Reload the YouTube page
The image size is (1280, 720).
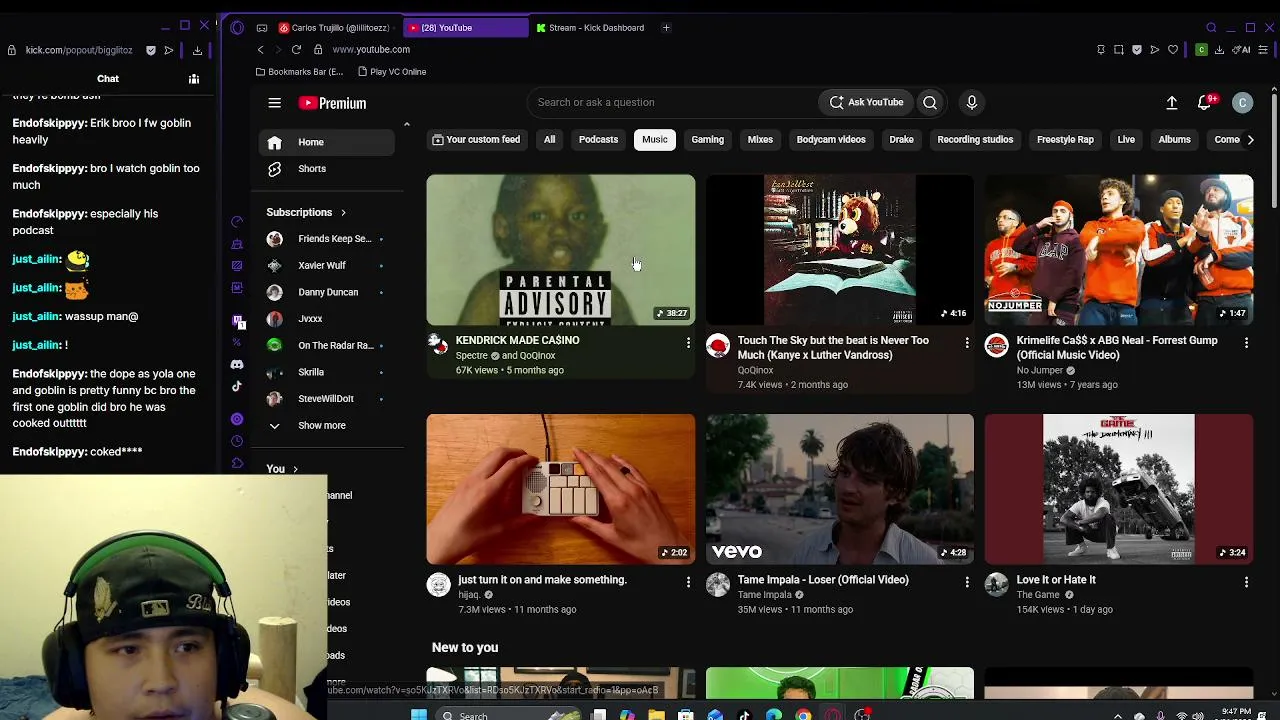(296, 49)
